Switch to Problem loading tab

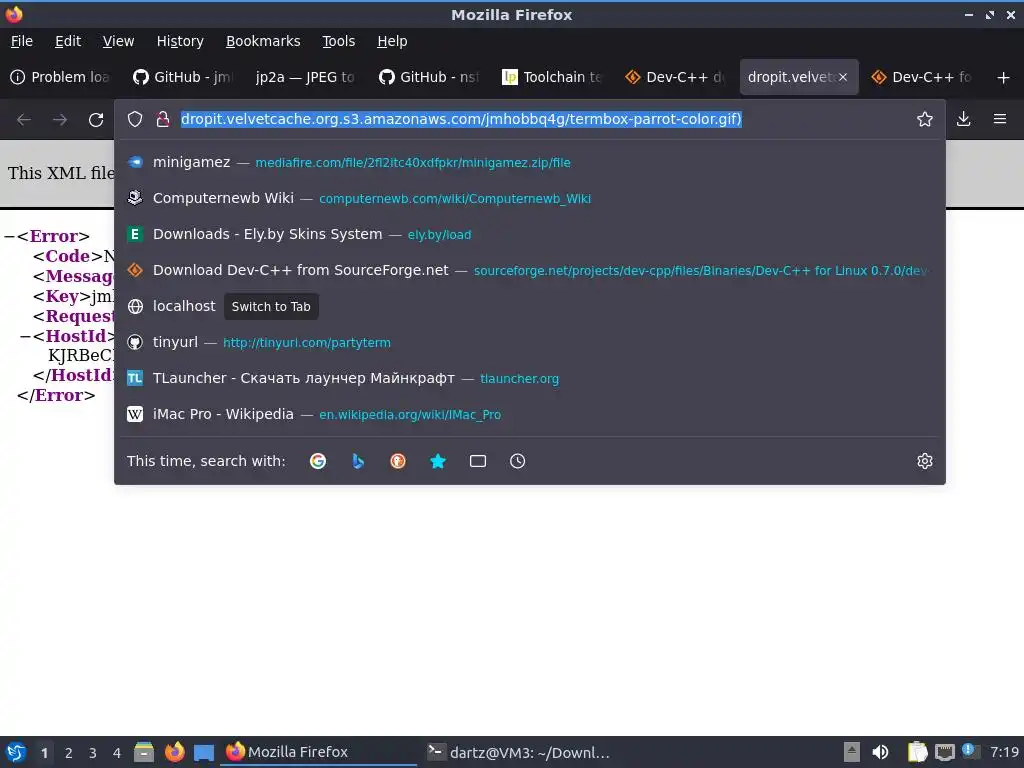(62, 77)
